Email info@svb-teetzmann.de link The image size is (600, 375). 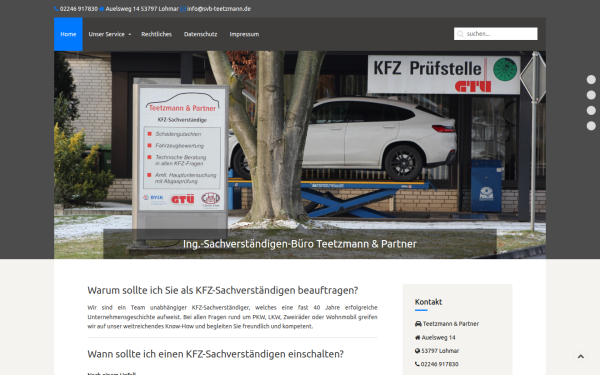click(219, 9)
